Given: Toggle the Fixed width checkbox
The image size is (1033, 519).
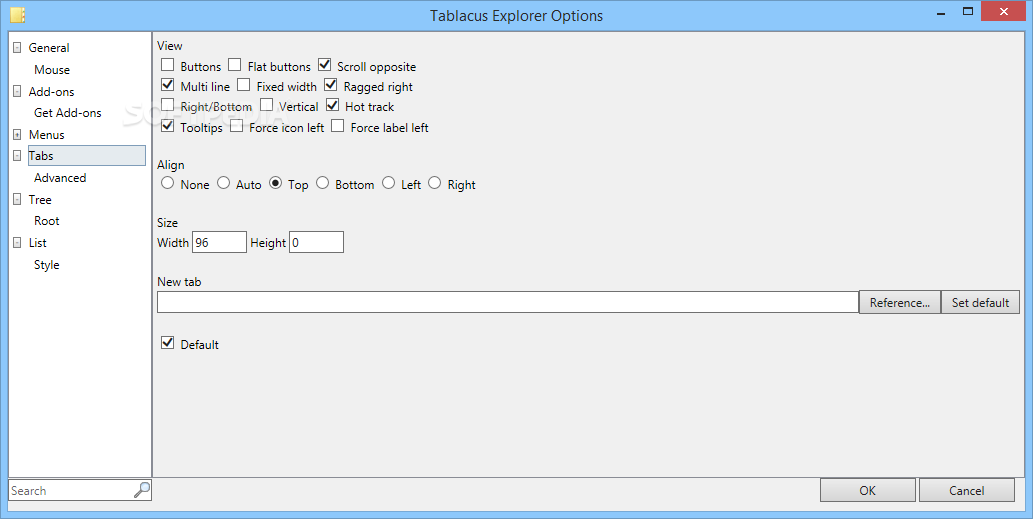Looking at the screenshot, I should (244, 84).
